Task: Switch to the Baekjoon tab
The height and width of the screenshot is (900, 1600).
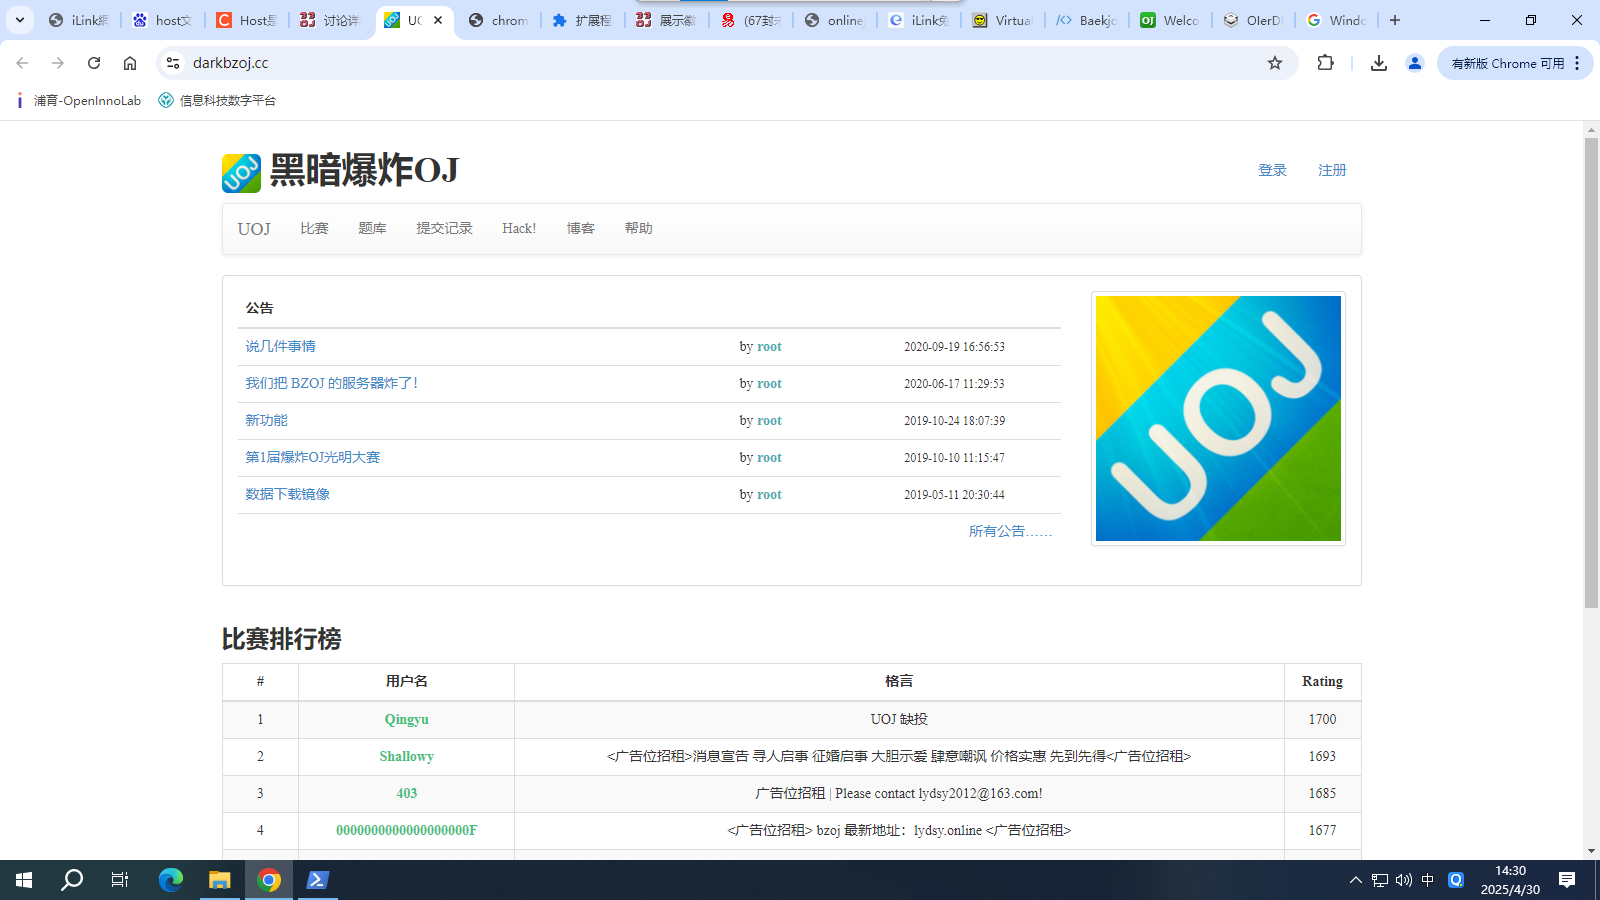Action: point(1089,20)
